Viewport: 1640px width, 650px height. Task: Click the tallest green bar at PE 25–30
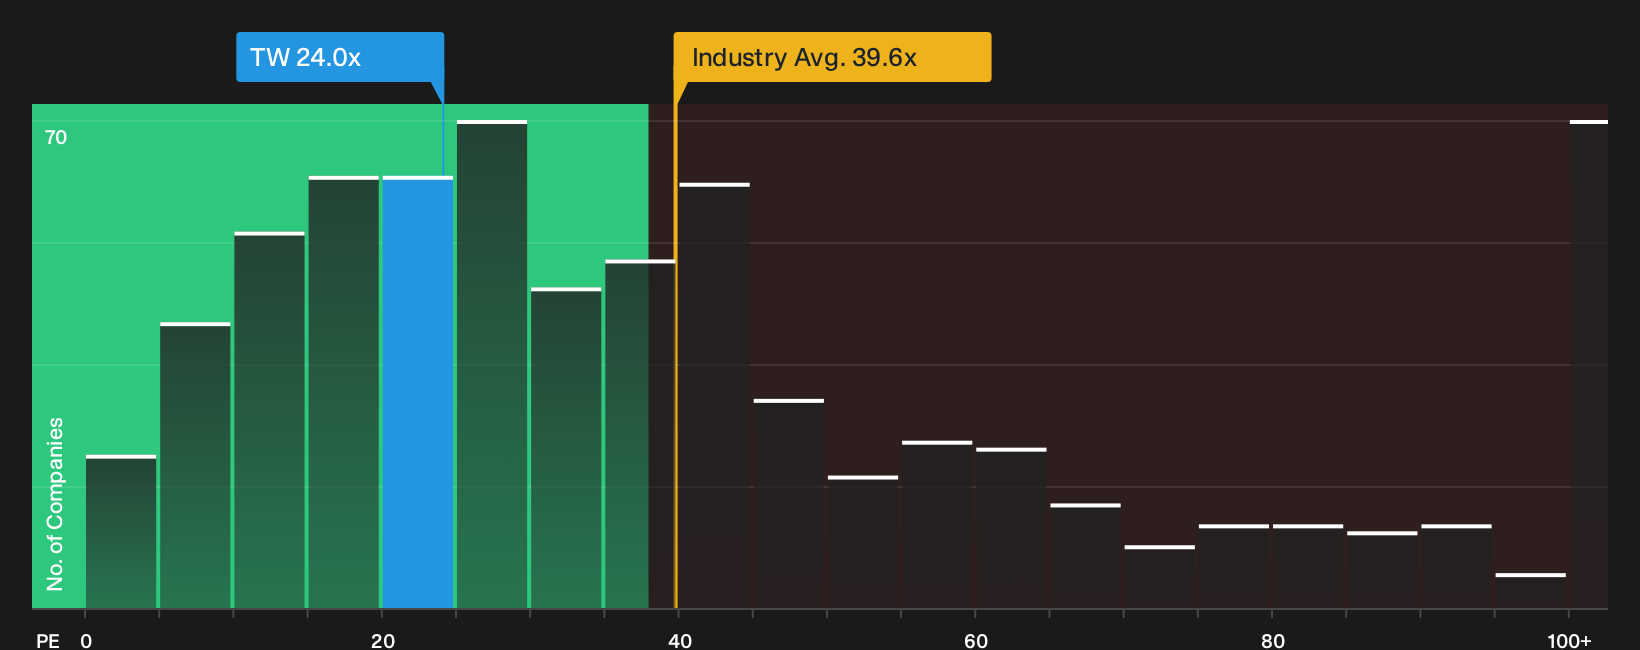click(492, 364)
